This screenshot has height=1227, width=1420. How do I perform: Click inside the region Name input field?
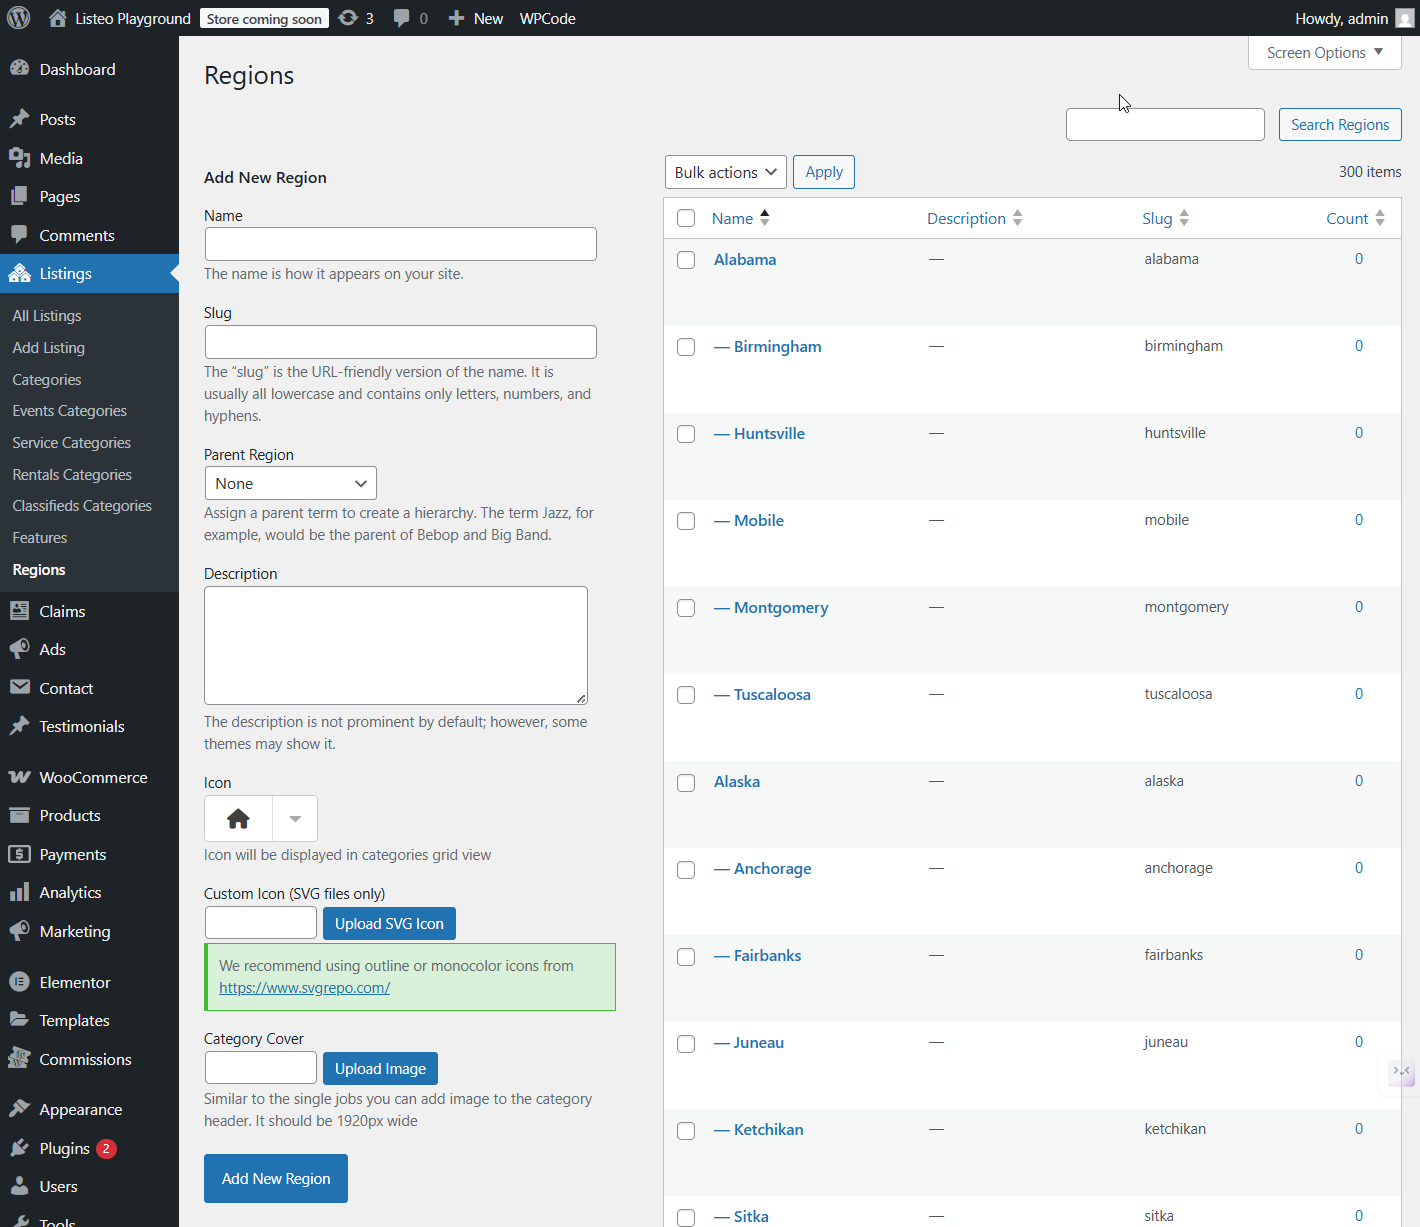click(x=400, y=244)
